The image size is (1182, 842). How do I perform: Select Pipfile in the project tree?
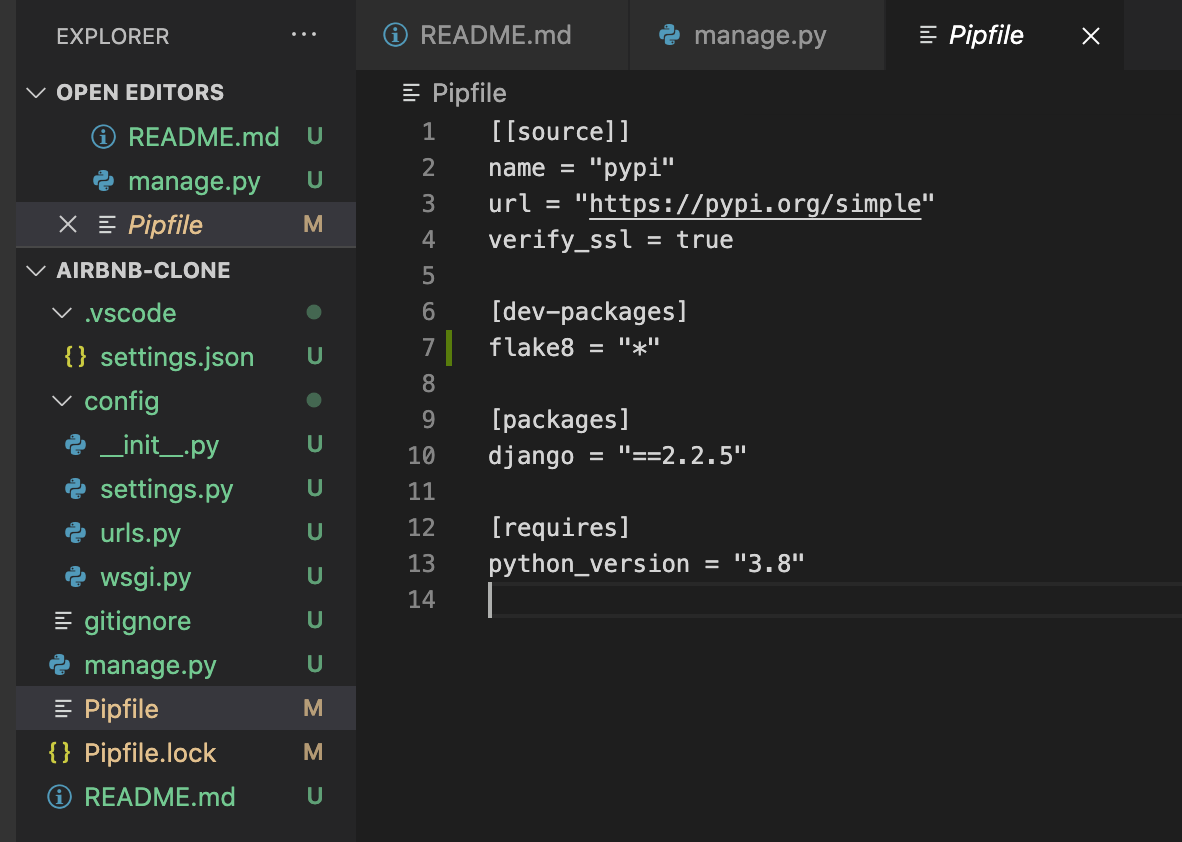click(x=185, y=709)
